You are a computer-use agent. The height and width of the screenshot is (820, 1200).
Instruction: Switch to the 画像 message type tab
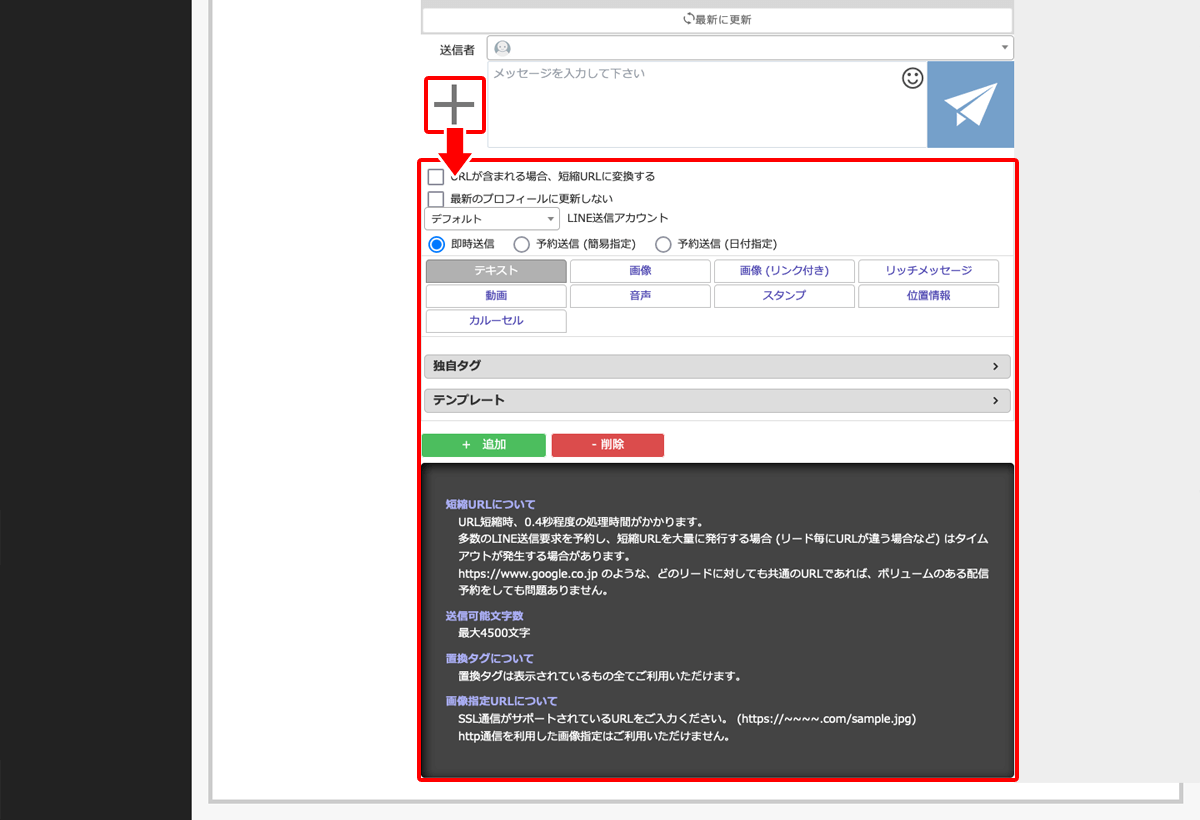point(640,271)
